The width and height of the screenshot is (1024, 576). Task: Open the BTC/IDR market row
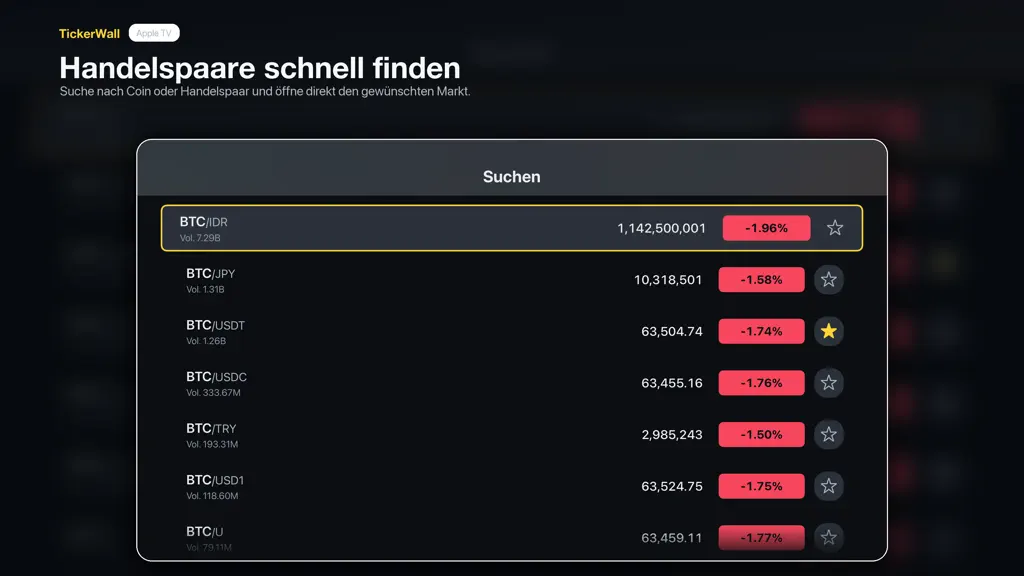[512, 228]
